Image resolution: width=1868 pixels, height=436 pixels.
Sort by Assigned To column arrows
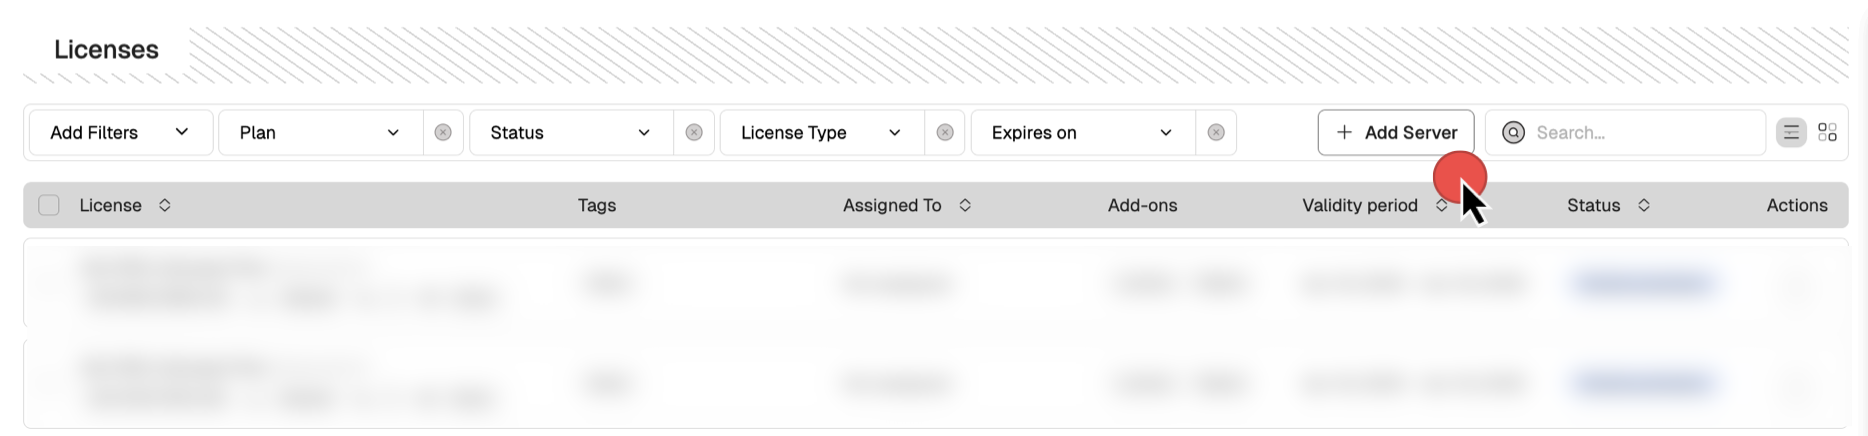tap(965, 205)
